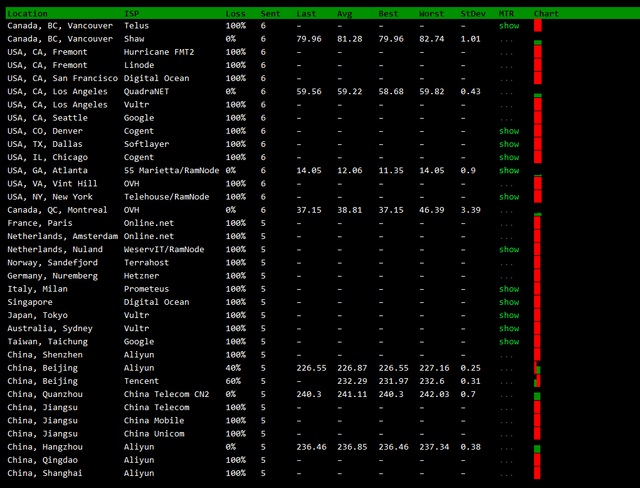Screen dimensions: 640x488
Task: Select 'Netherlands, Amsterdam' location
Action: (x=62, y=236)
